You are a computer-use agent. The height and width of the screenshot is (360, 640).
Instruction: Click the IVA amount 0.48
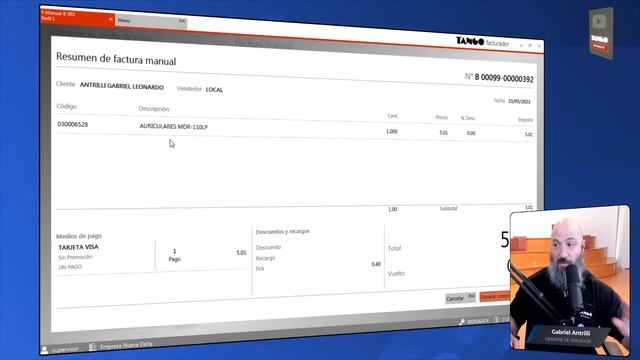pos(376,264)
